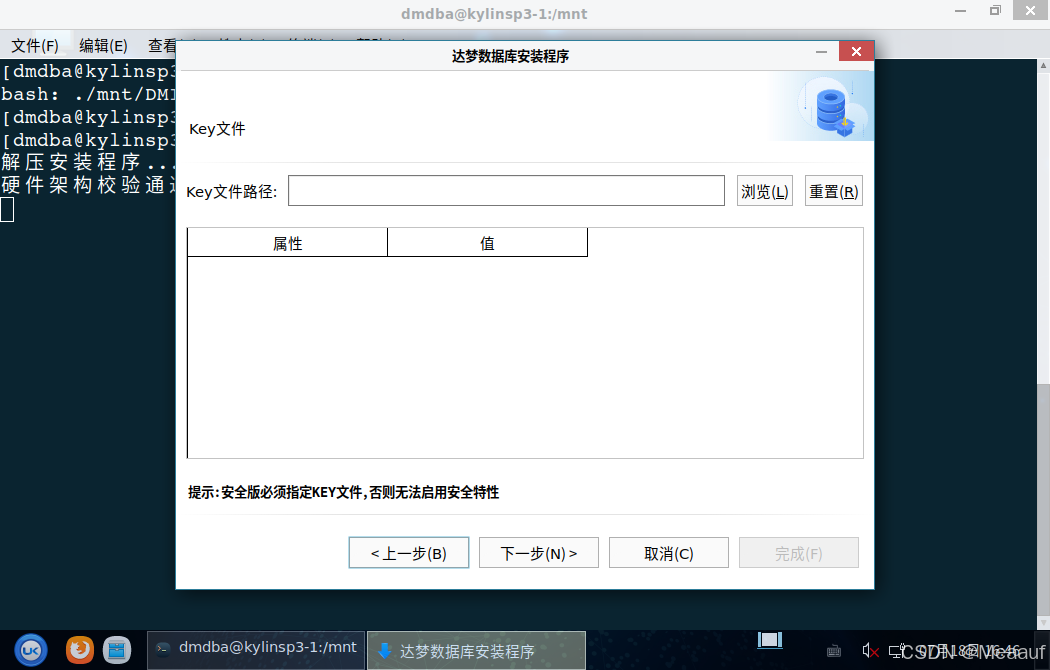Viewport: 1050px width, 670px height.
Task: Click the show desktop tray icon
Action: 770,640
